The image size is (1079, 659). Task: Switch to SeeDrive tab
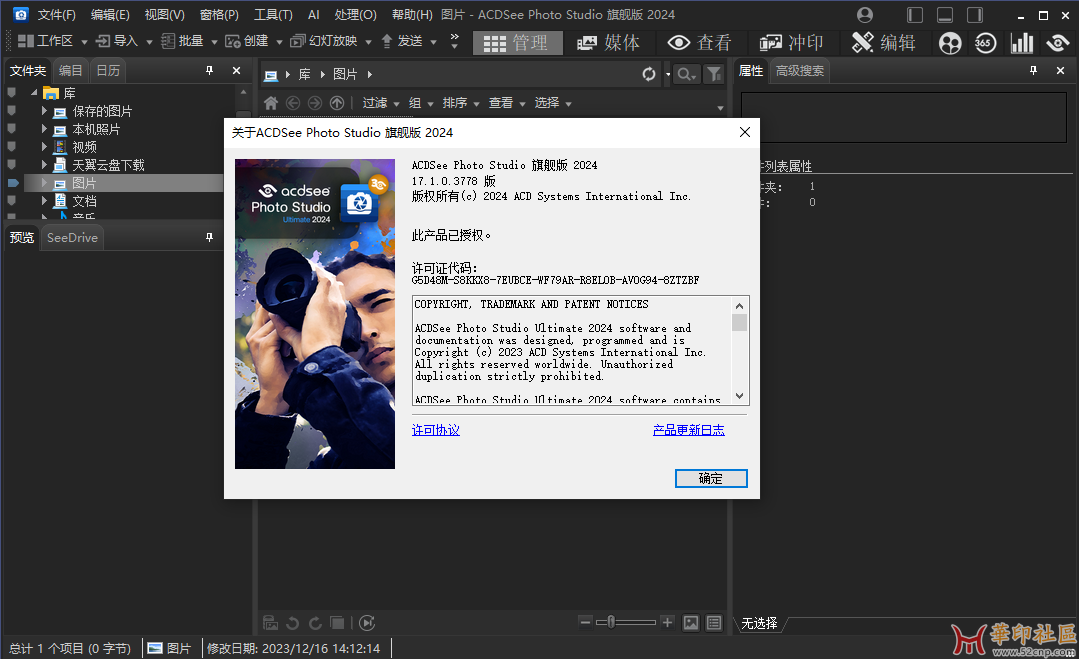tap(72, 237)
